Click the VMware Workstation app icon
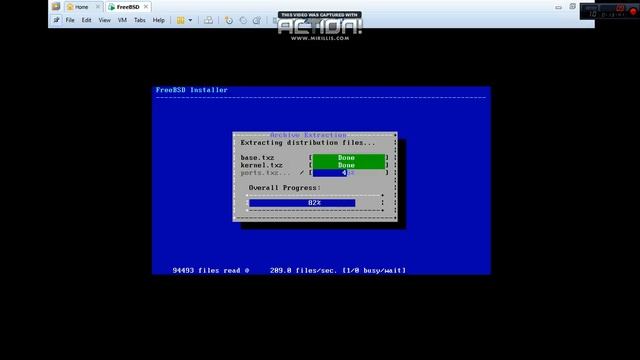The height and width of the screenshot is (360, 640). click(56, 7)
